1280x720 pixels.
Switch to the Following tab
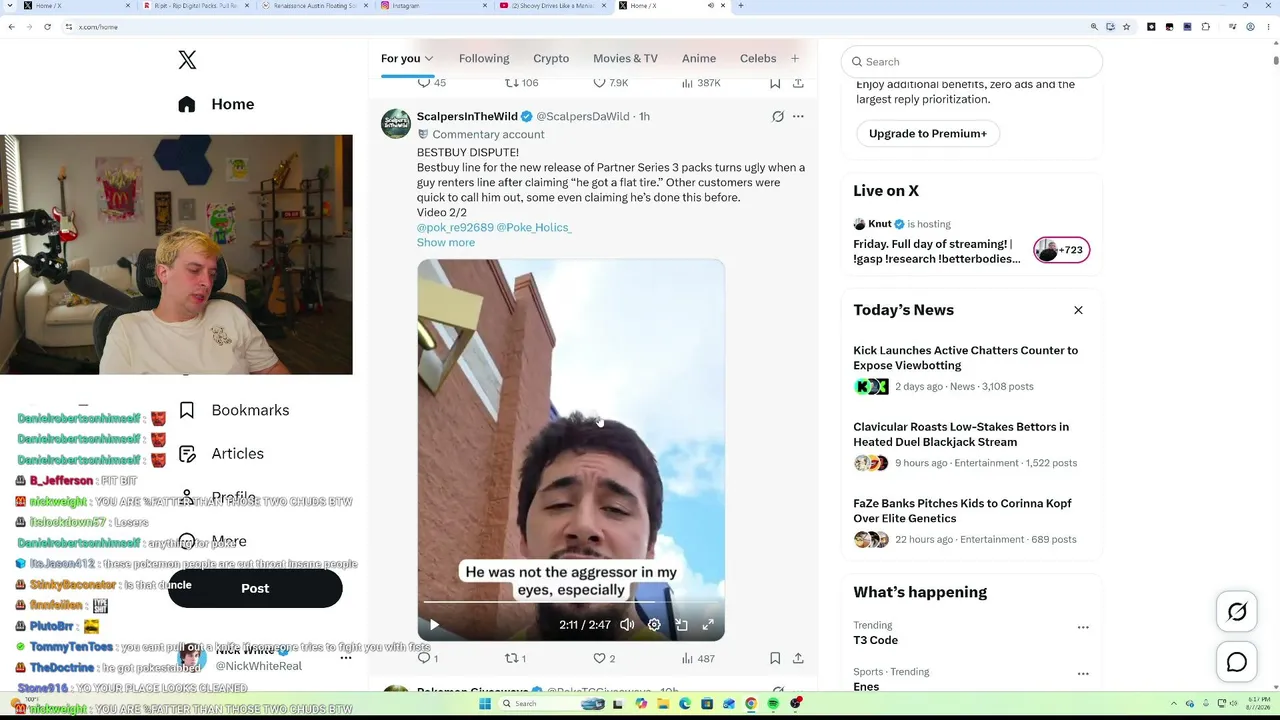pyautogui.click(x=484, y=58)
